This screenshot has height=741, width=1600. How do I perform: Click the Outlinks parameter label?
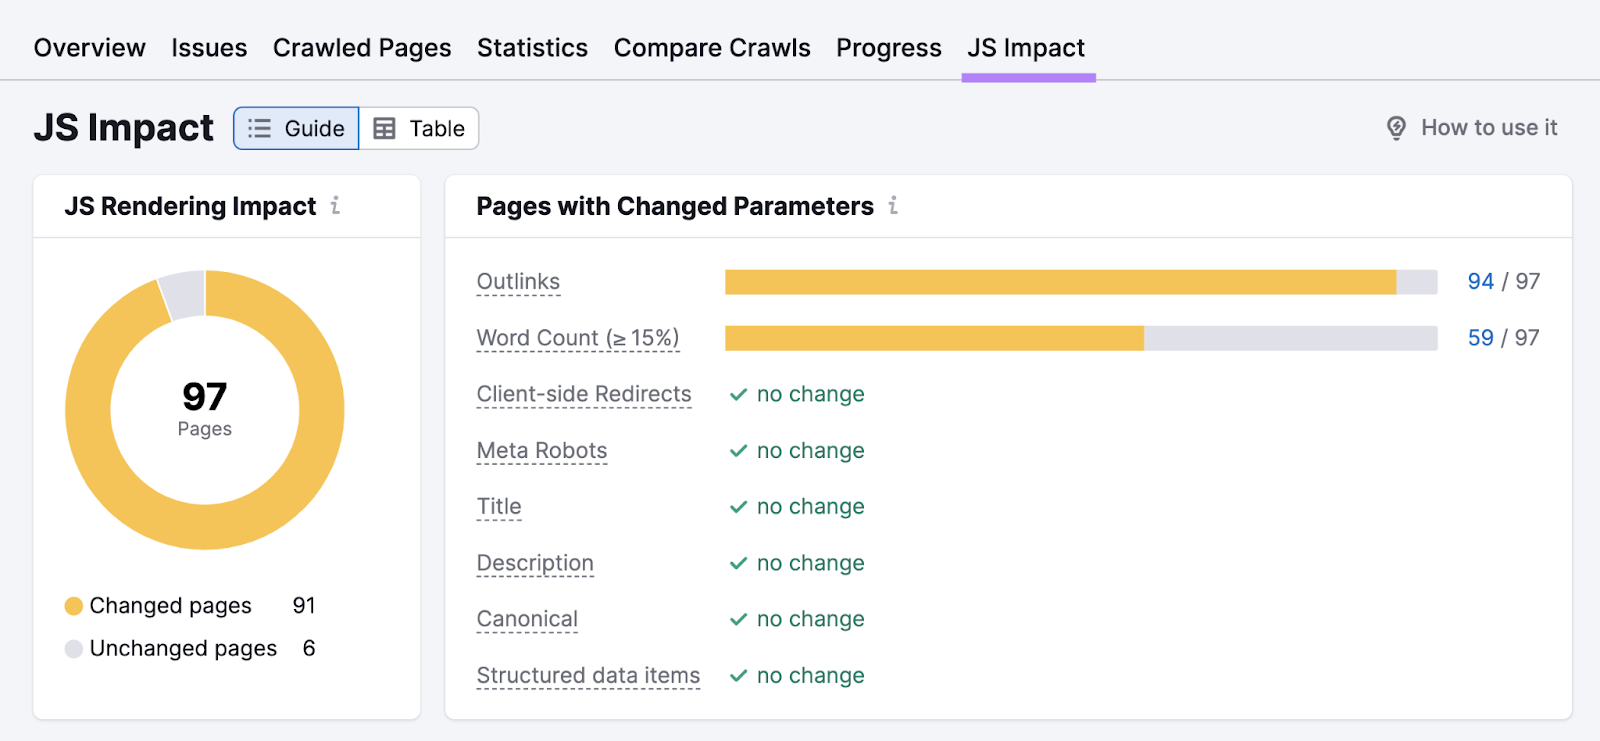(x=518, y=282)
